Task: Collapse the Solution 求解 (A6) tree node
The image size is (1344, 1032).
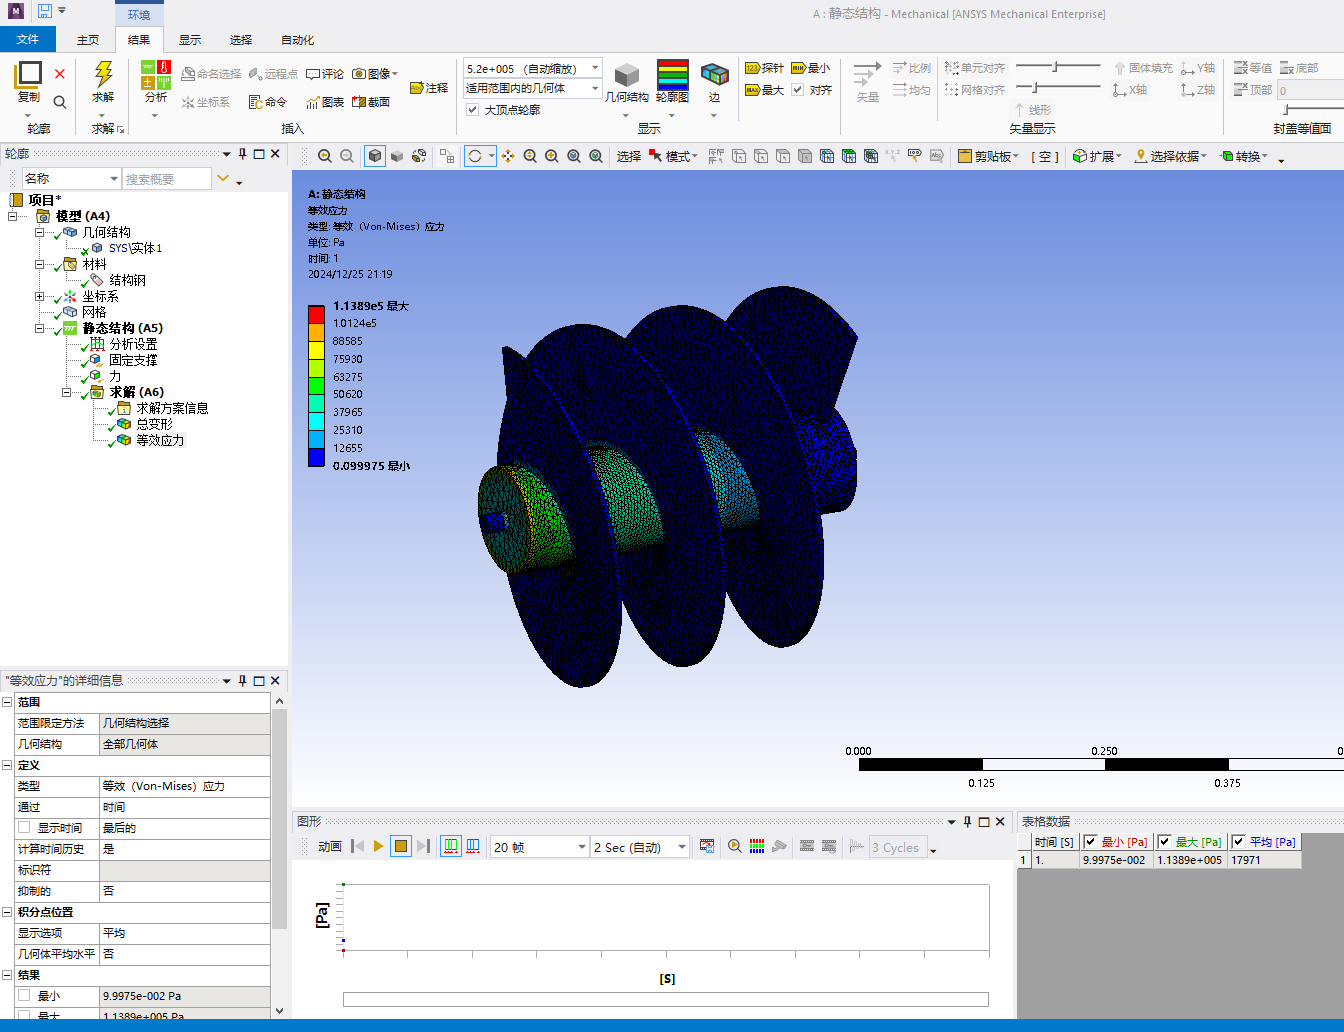Action: point(67,392)
